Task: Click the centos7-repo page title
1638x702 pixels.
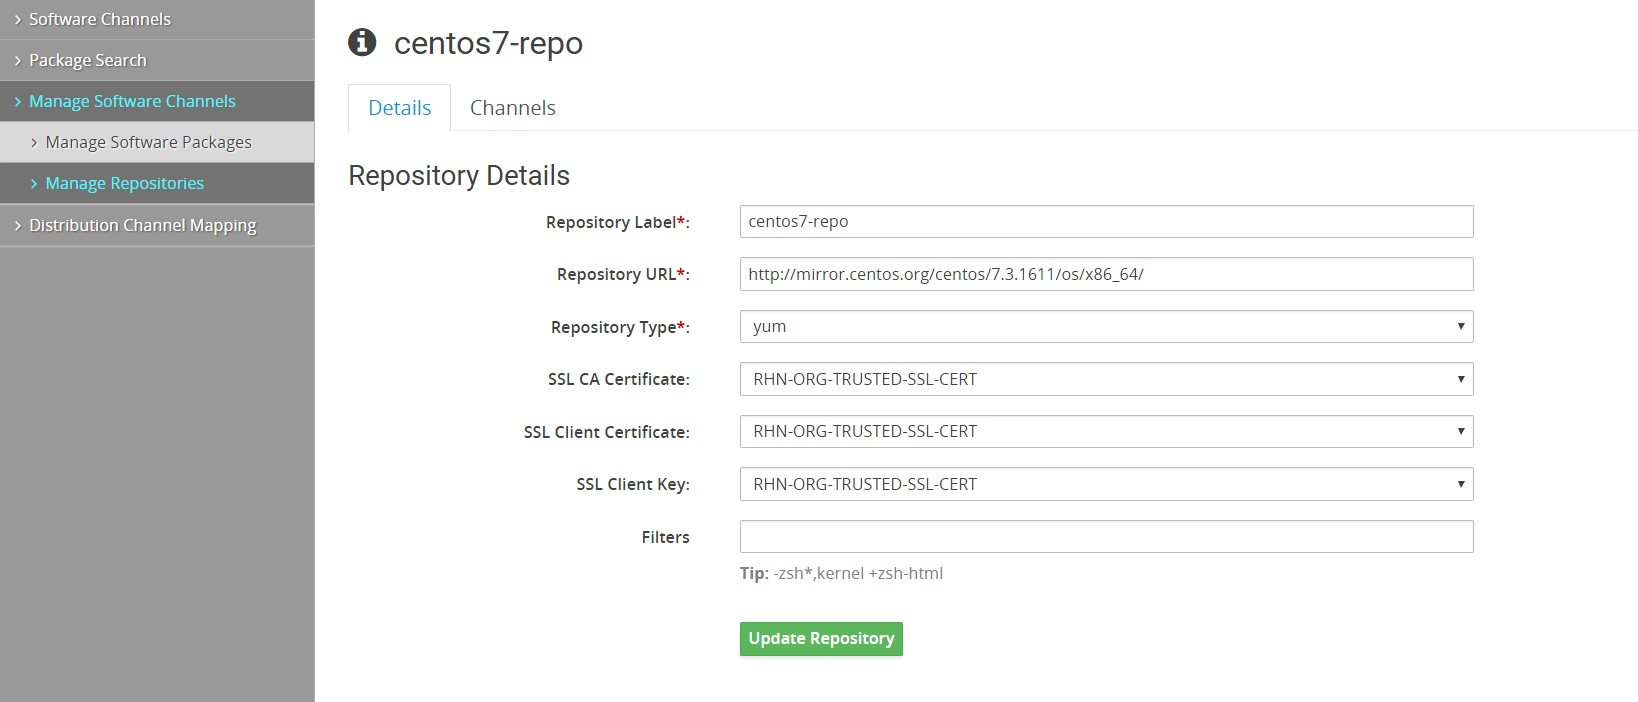Action: (x=488, y=43)
